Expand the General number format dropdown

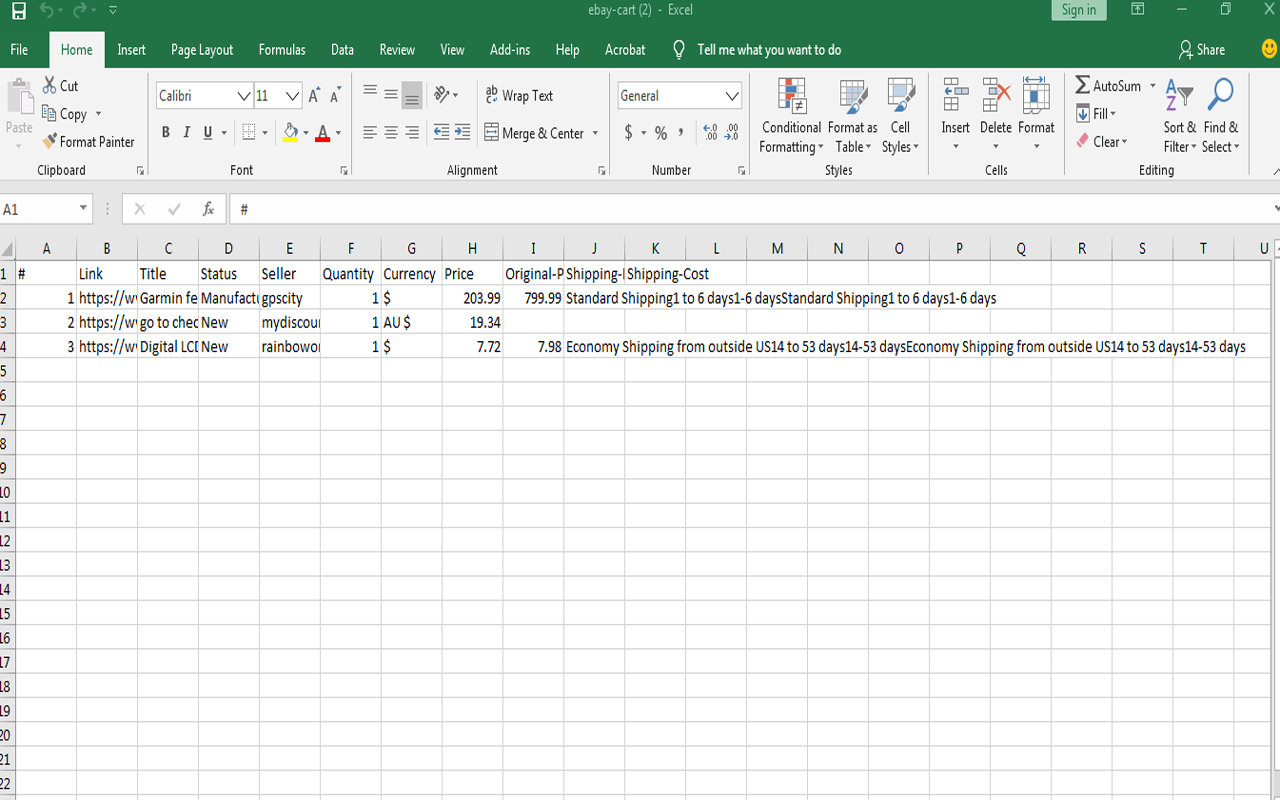tap(732, 96)
